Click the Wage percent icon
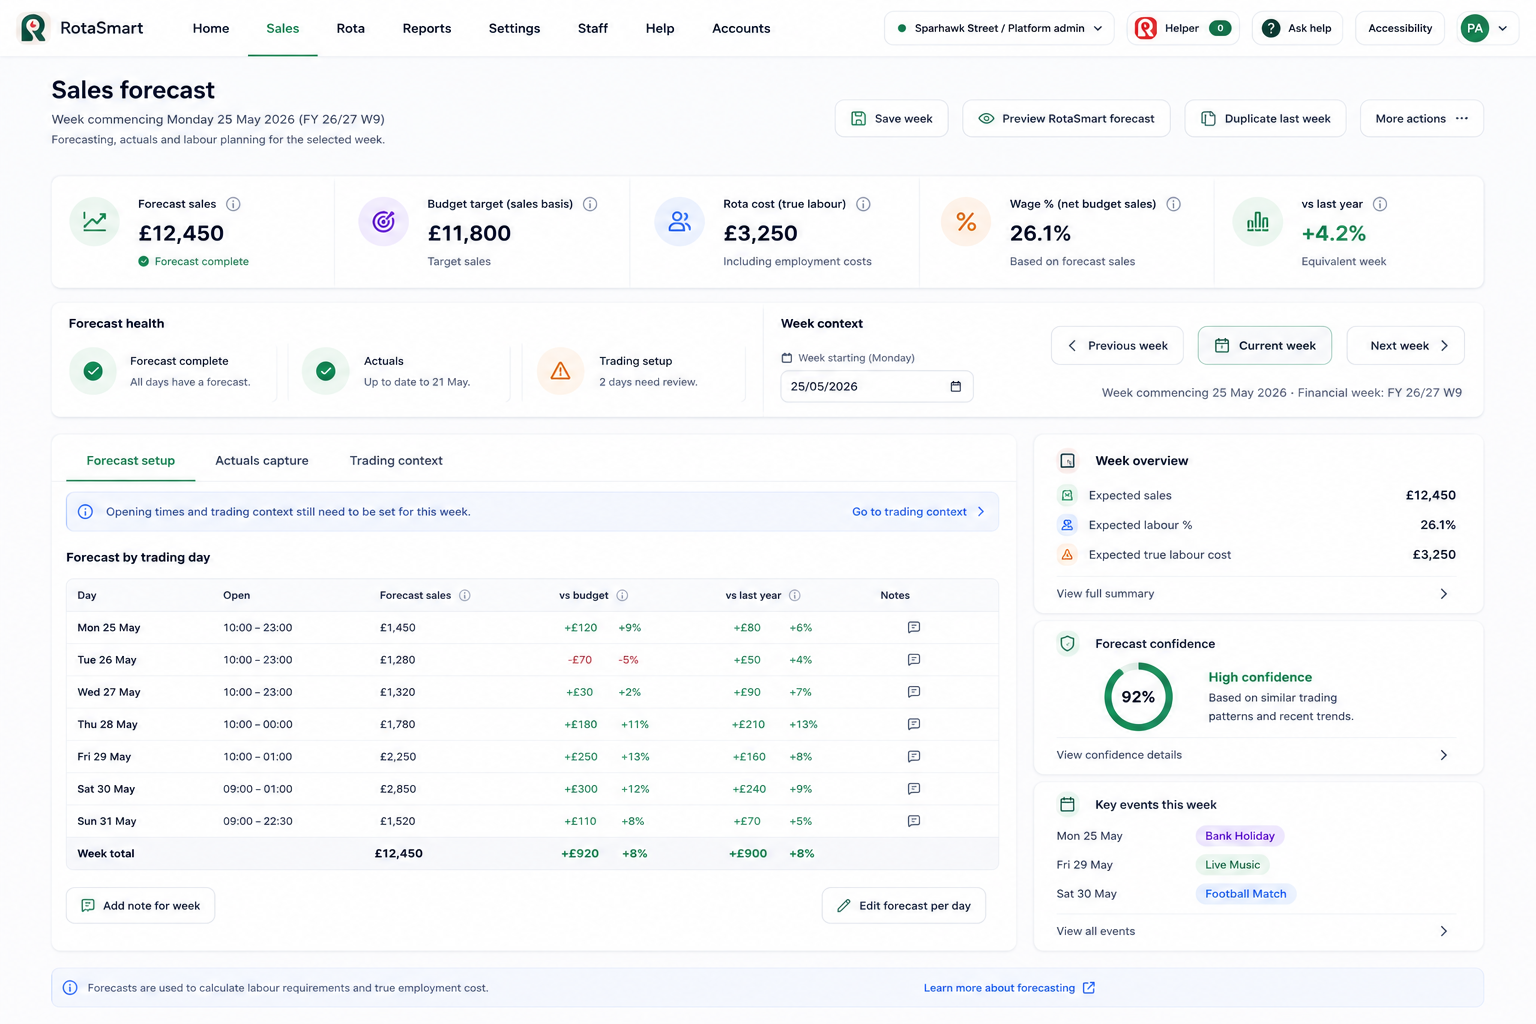 click(966, 222)
